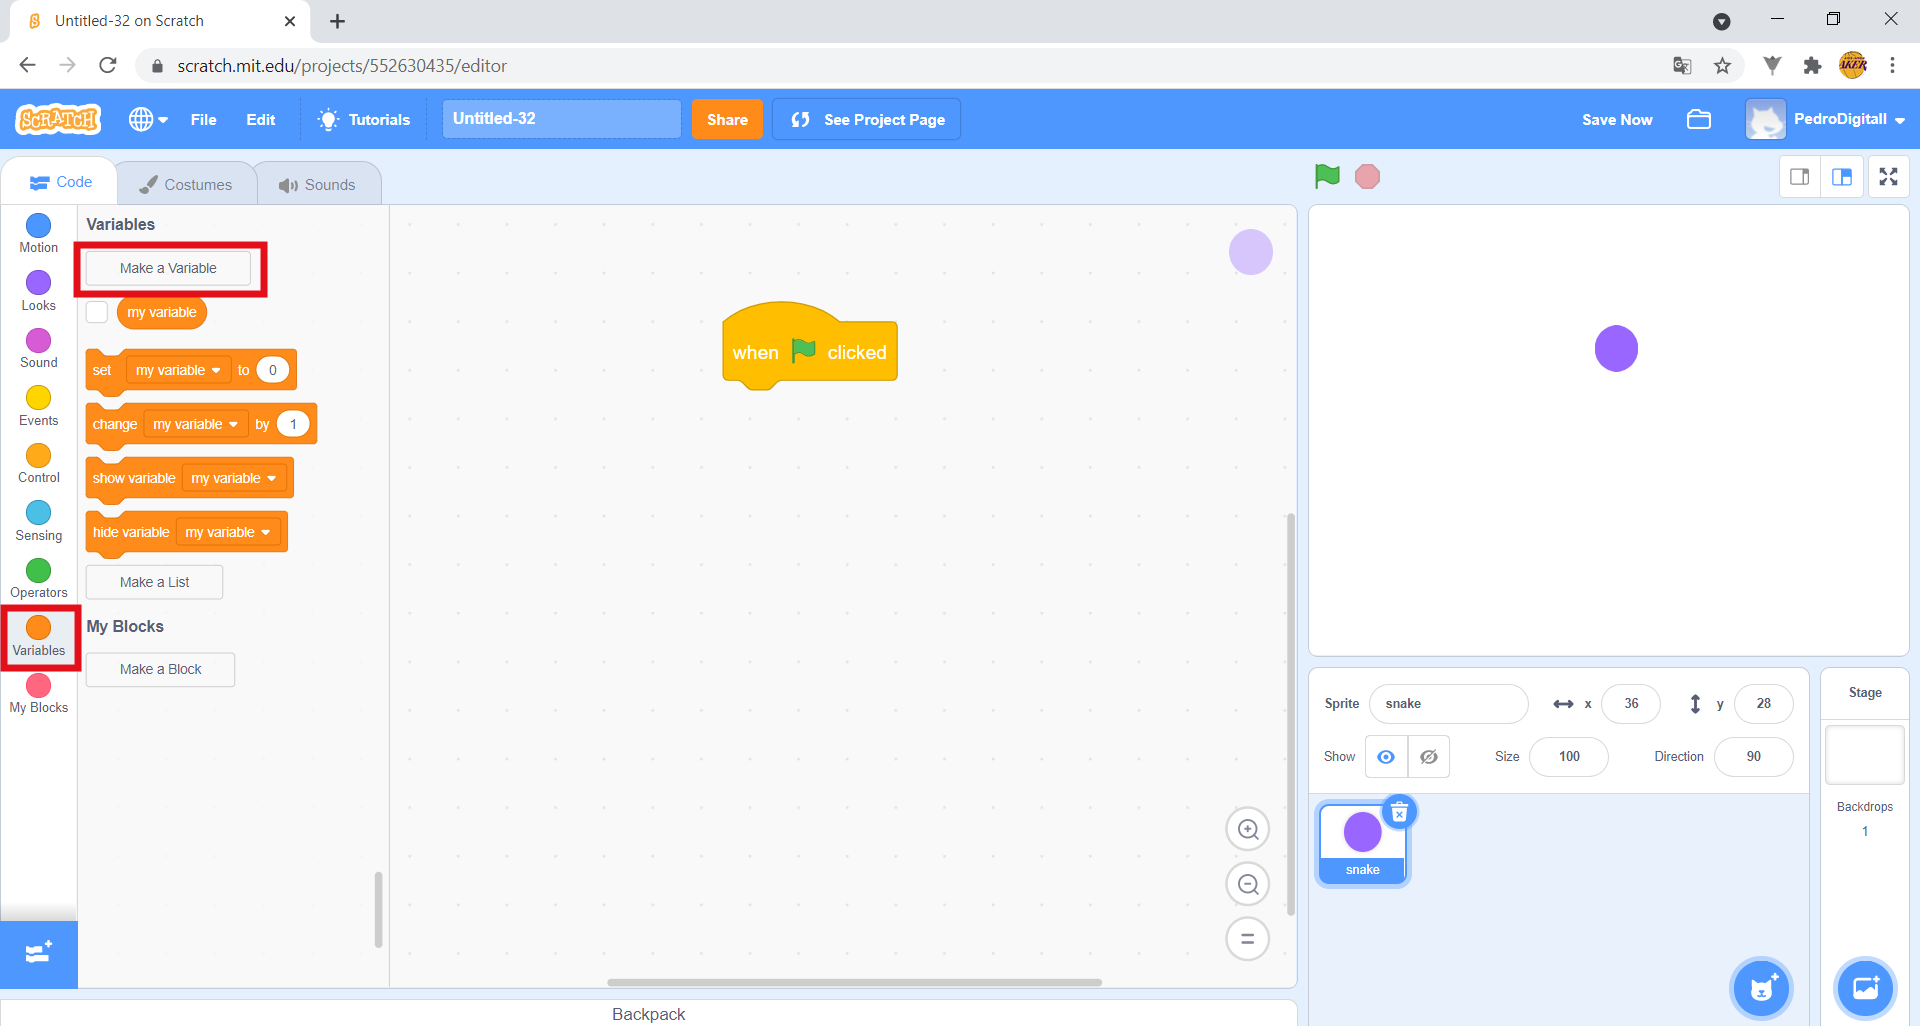Switch to the Code tab
Image resolution: width=1920 pixels, height=1026 pixels.
(x=61, y=182)
